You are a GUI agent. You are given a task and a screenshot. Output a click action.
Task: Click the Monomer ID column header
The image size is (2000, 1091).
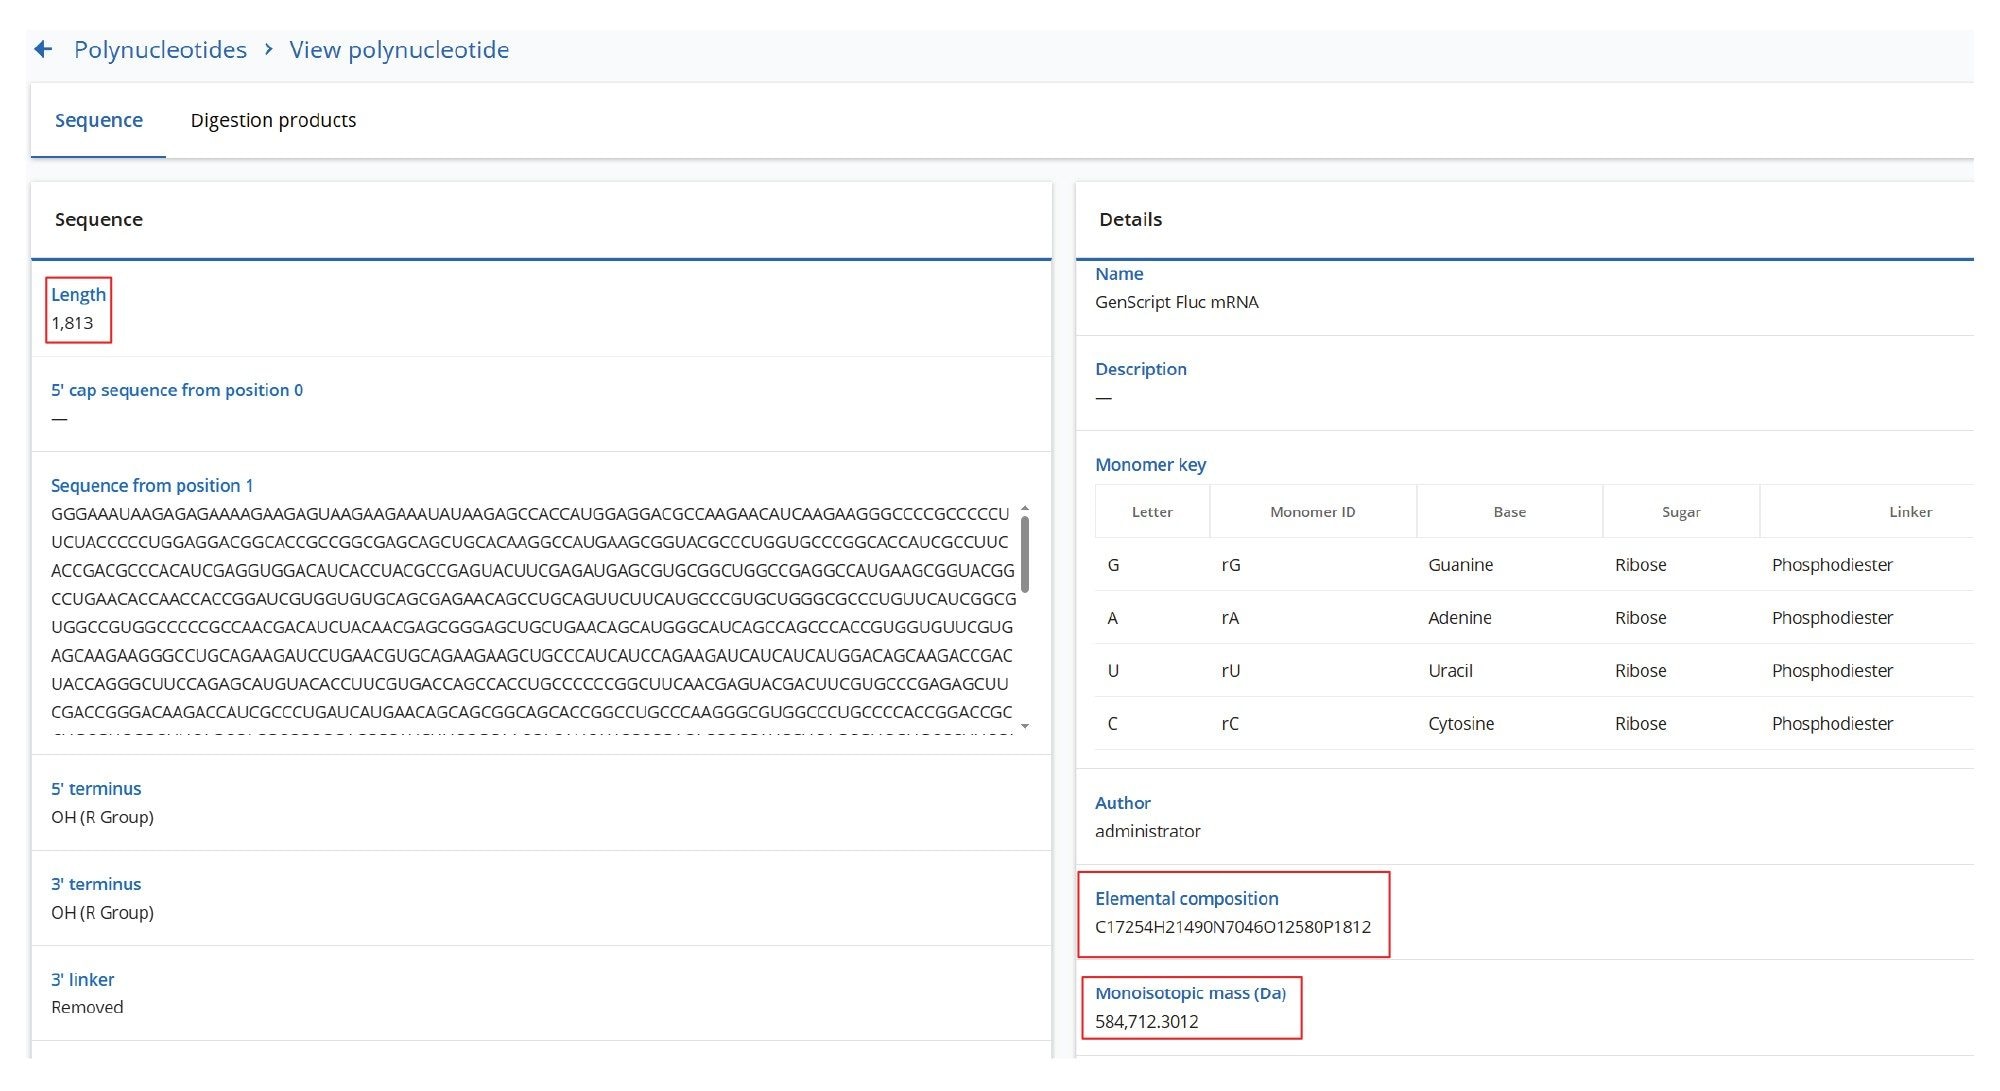(1312, 512)
